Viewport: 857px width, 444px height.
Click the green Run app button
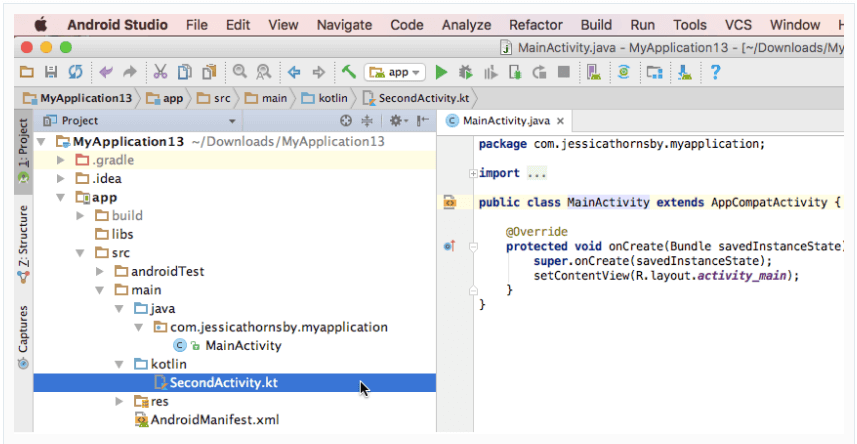441,72
